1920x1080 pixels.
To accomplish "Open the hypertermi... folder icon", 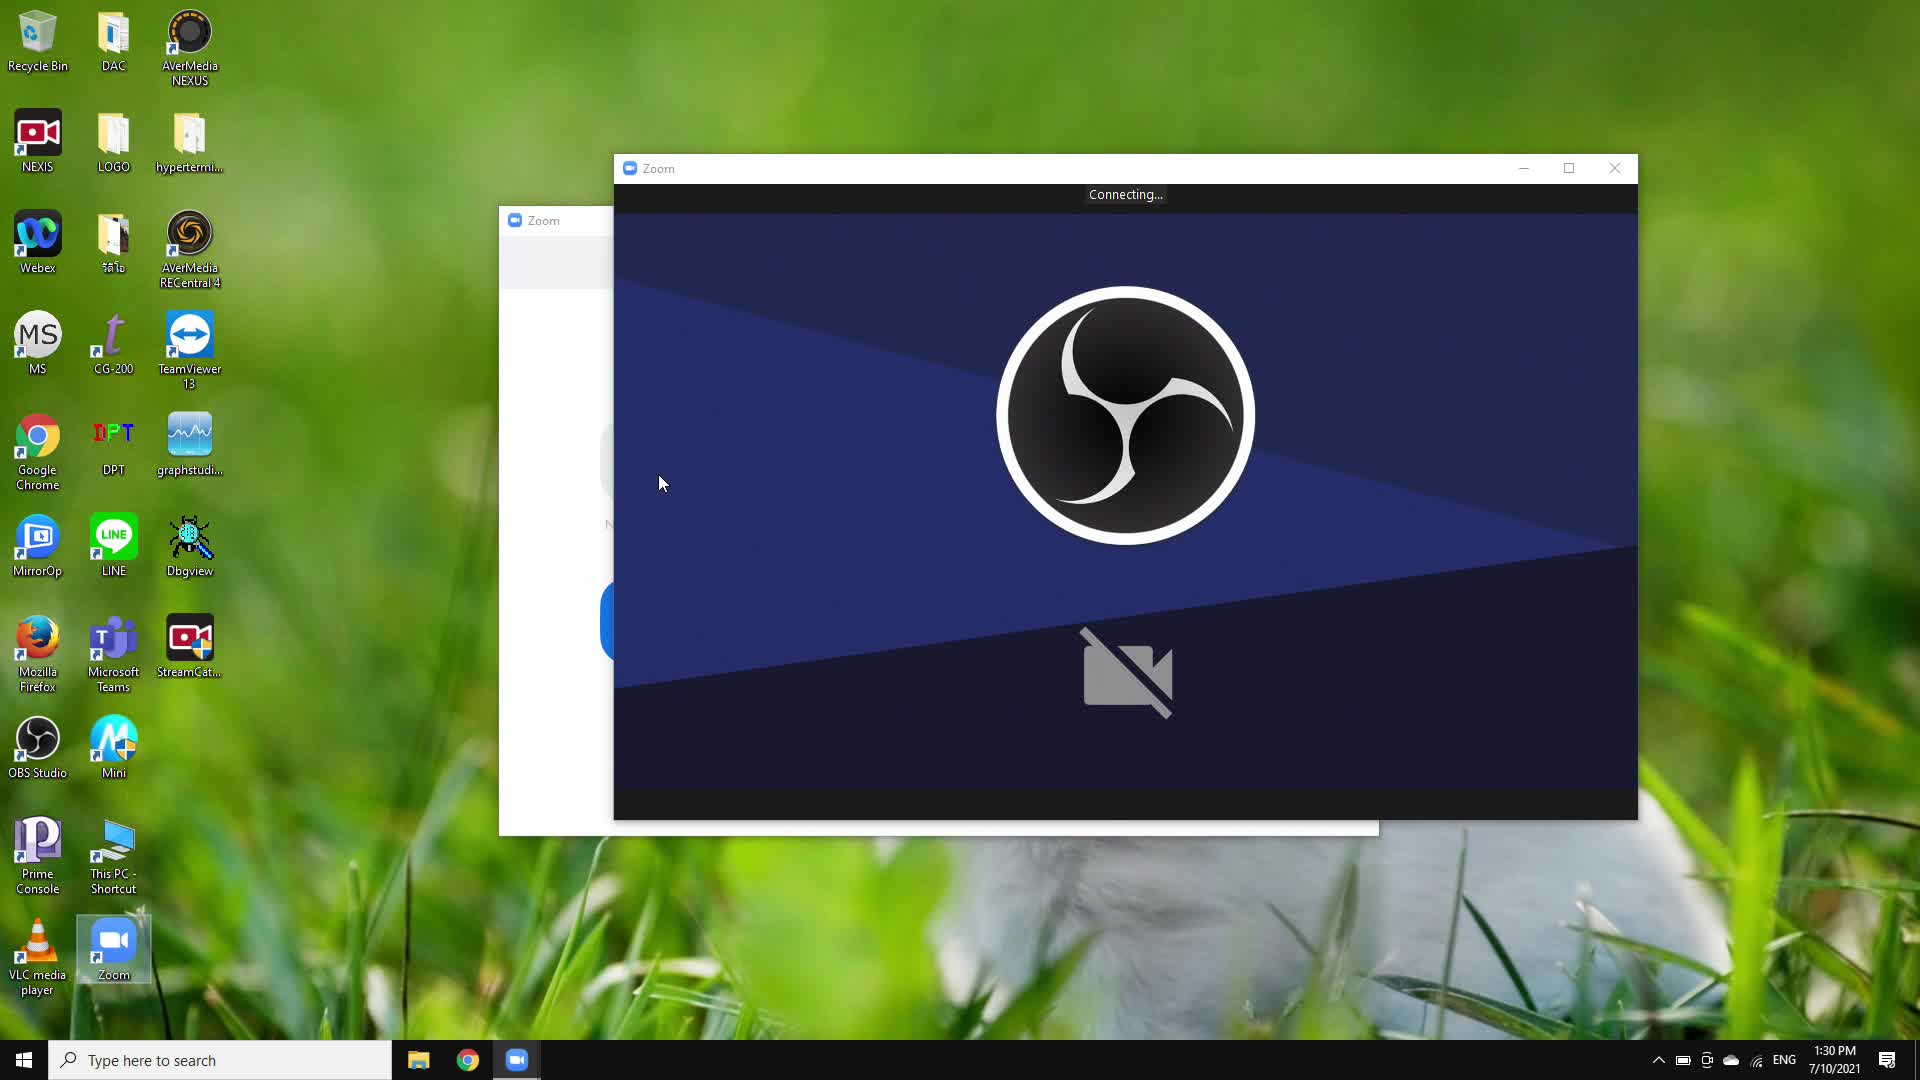I will (190, 142).
